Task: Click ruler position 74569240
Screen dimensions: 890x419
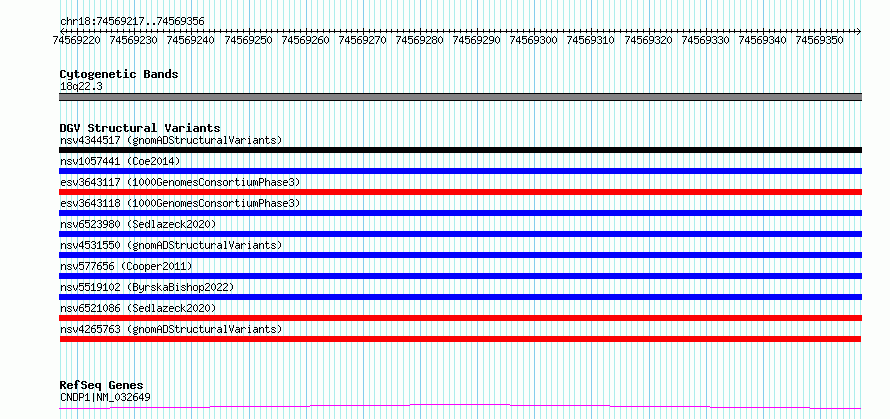Action: pos(191,40)
